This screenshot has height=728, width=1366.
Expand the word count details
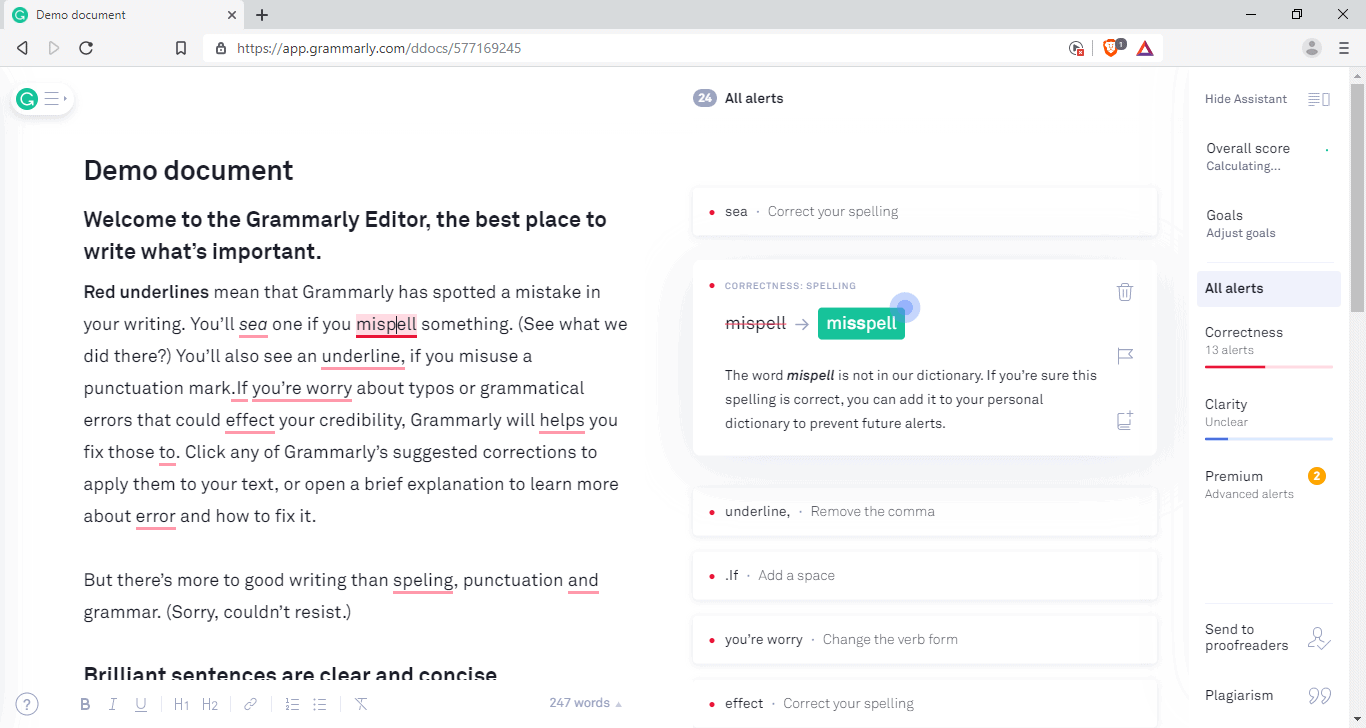[x=584, y=702]
